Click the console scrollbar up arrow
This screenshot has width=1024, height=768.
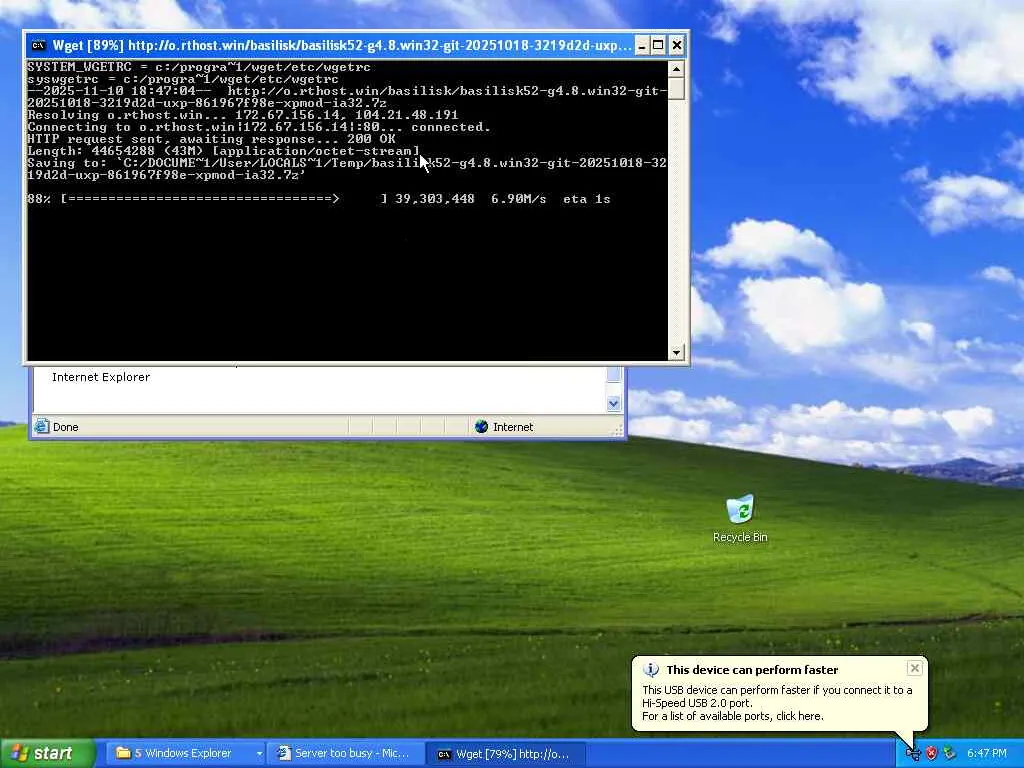(677, 69)
